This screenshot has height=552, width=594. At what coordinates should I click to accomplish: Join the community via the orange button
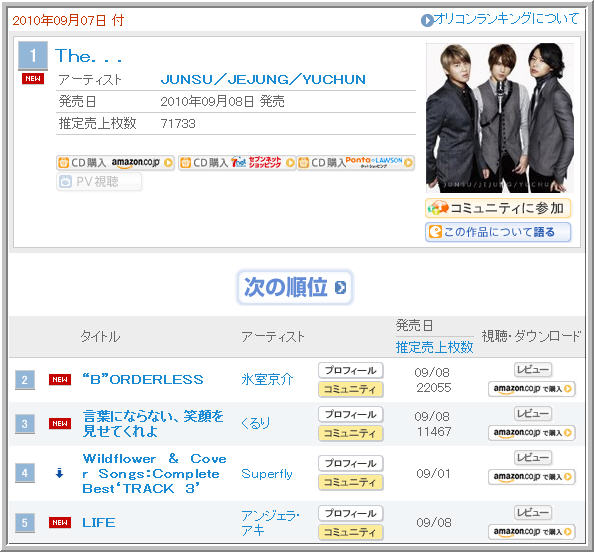(x=498, y=208)
